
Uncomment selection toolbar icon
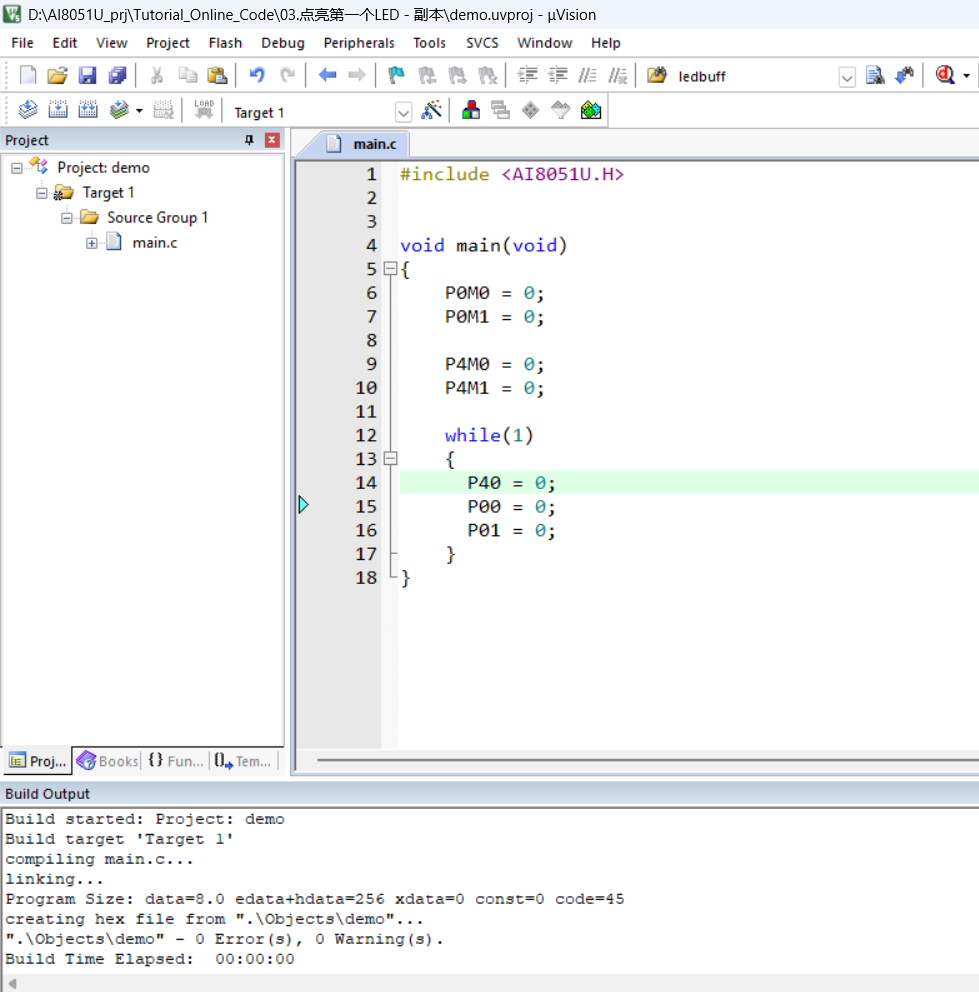618,75
